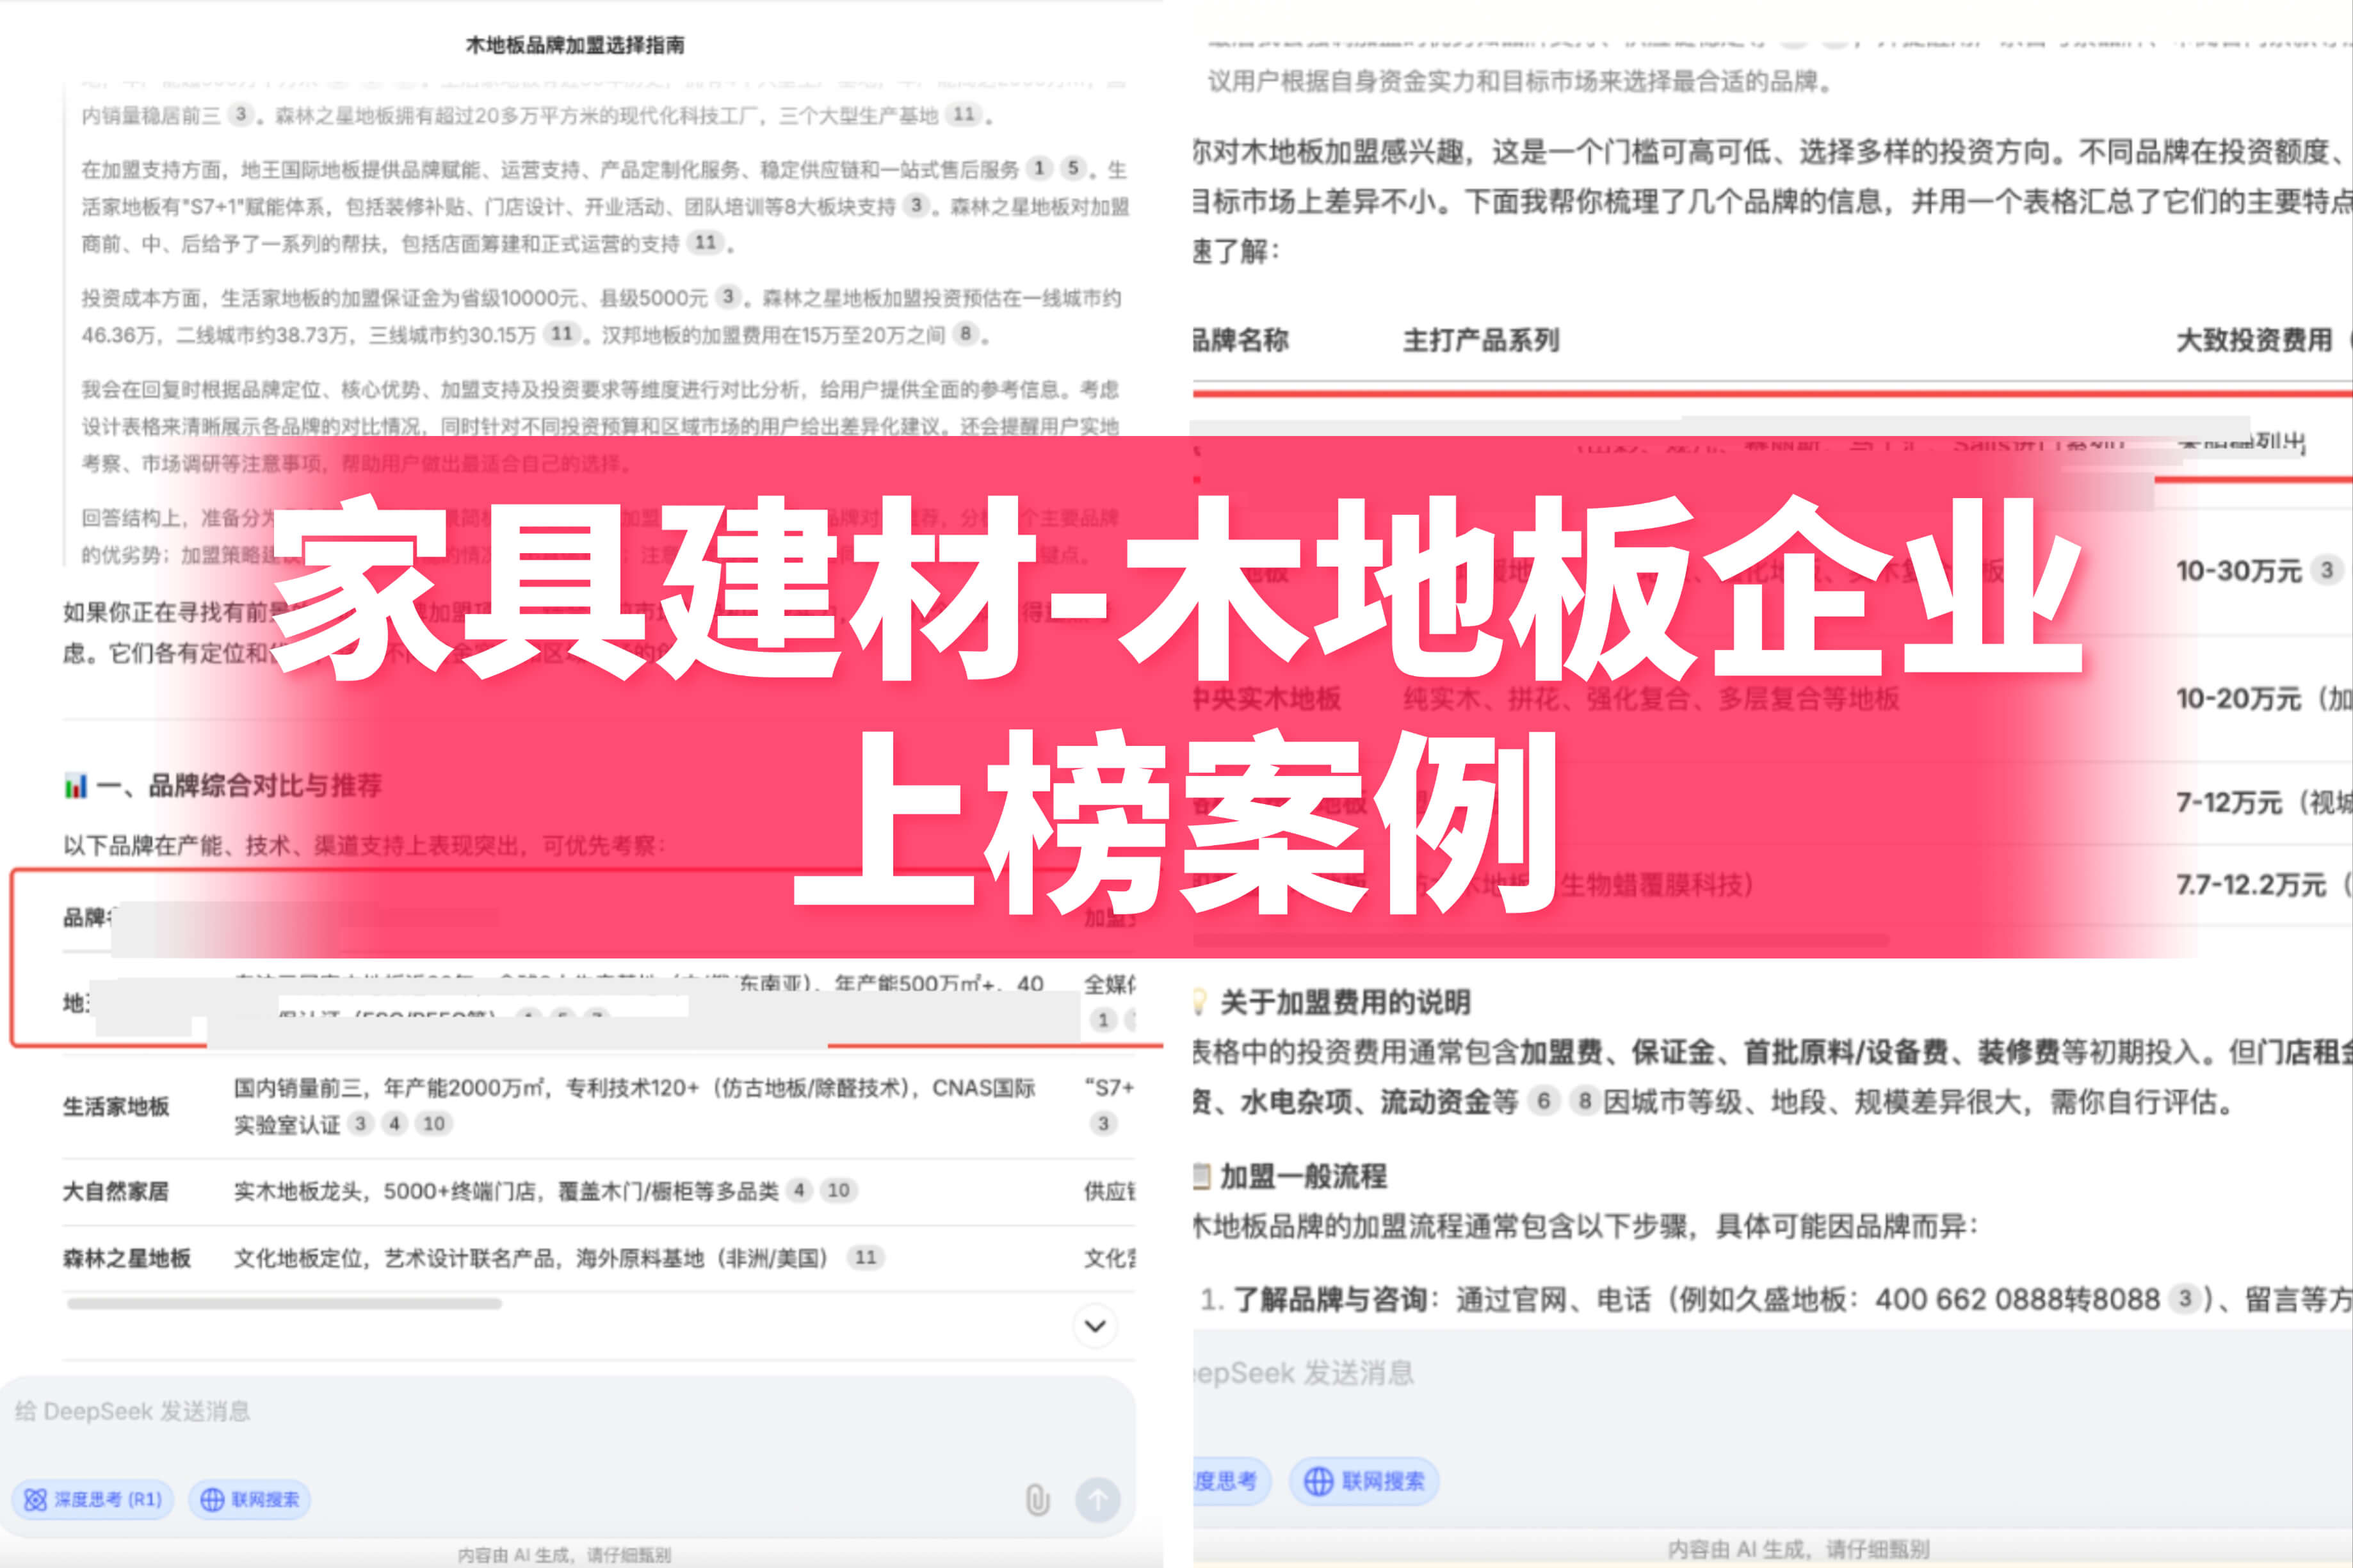2353x1568 pixels.
Task: Click citation 10 in the 大自然家居 row
Action: point(838,1190)
